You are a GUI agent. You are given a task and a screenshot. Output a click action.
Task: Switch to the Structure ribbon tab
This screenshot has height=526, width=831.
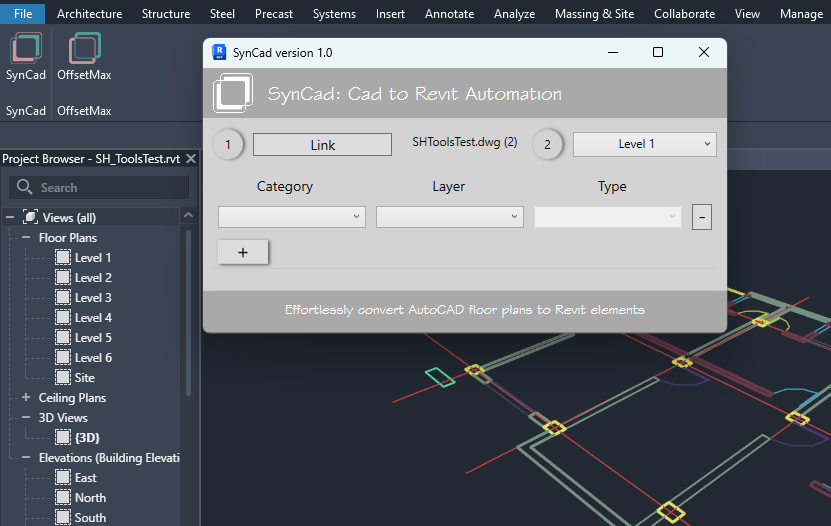tap(166, 14)
